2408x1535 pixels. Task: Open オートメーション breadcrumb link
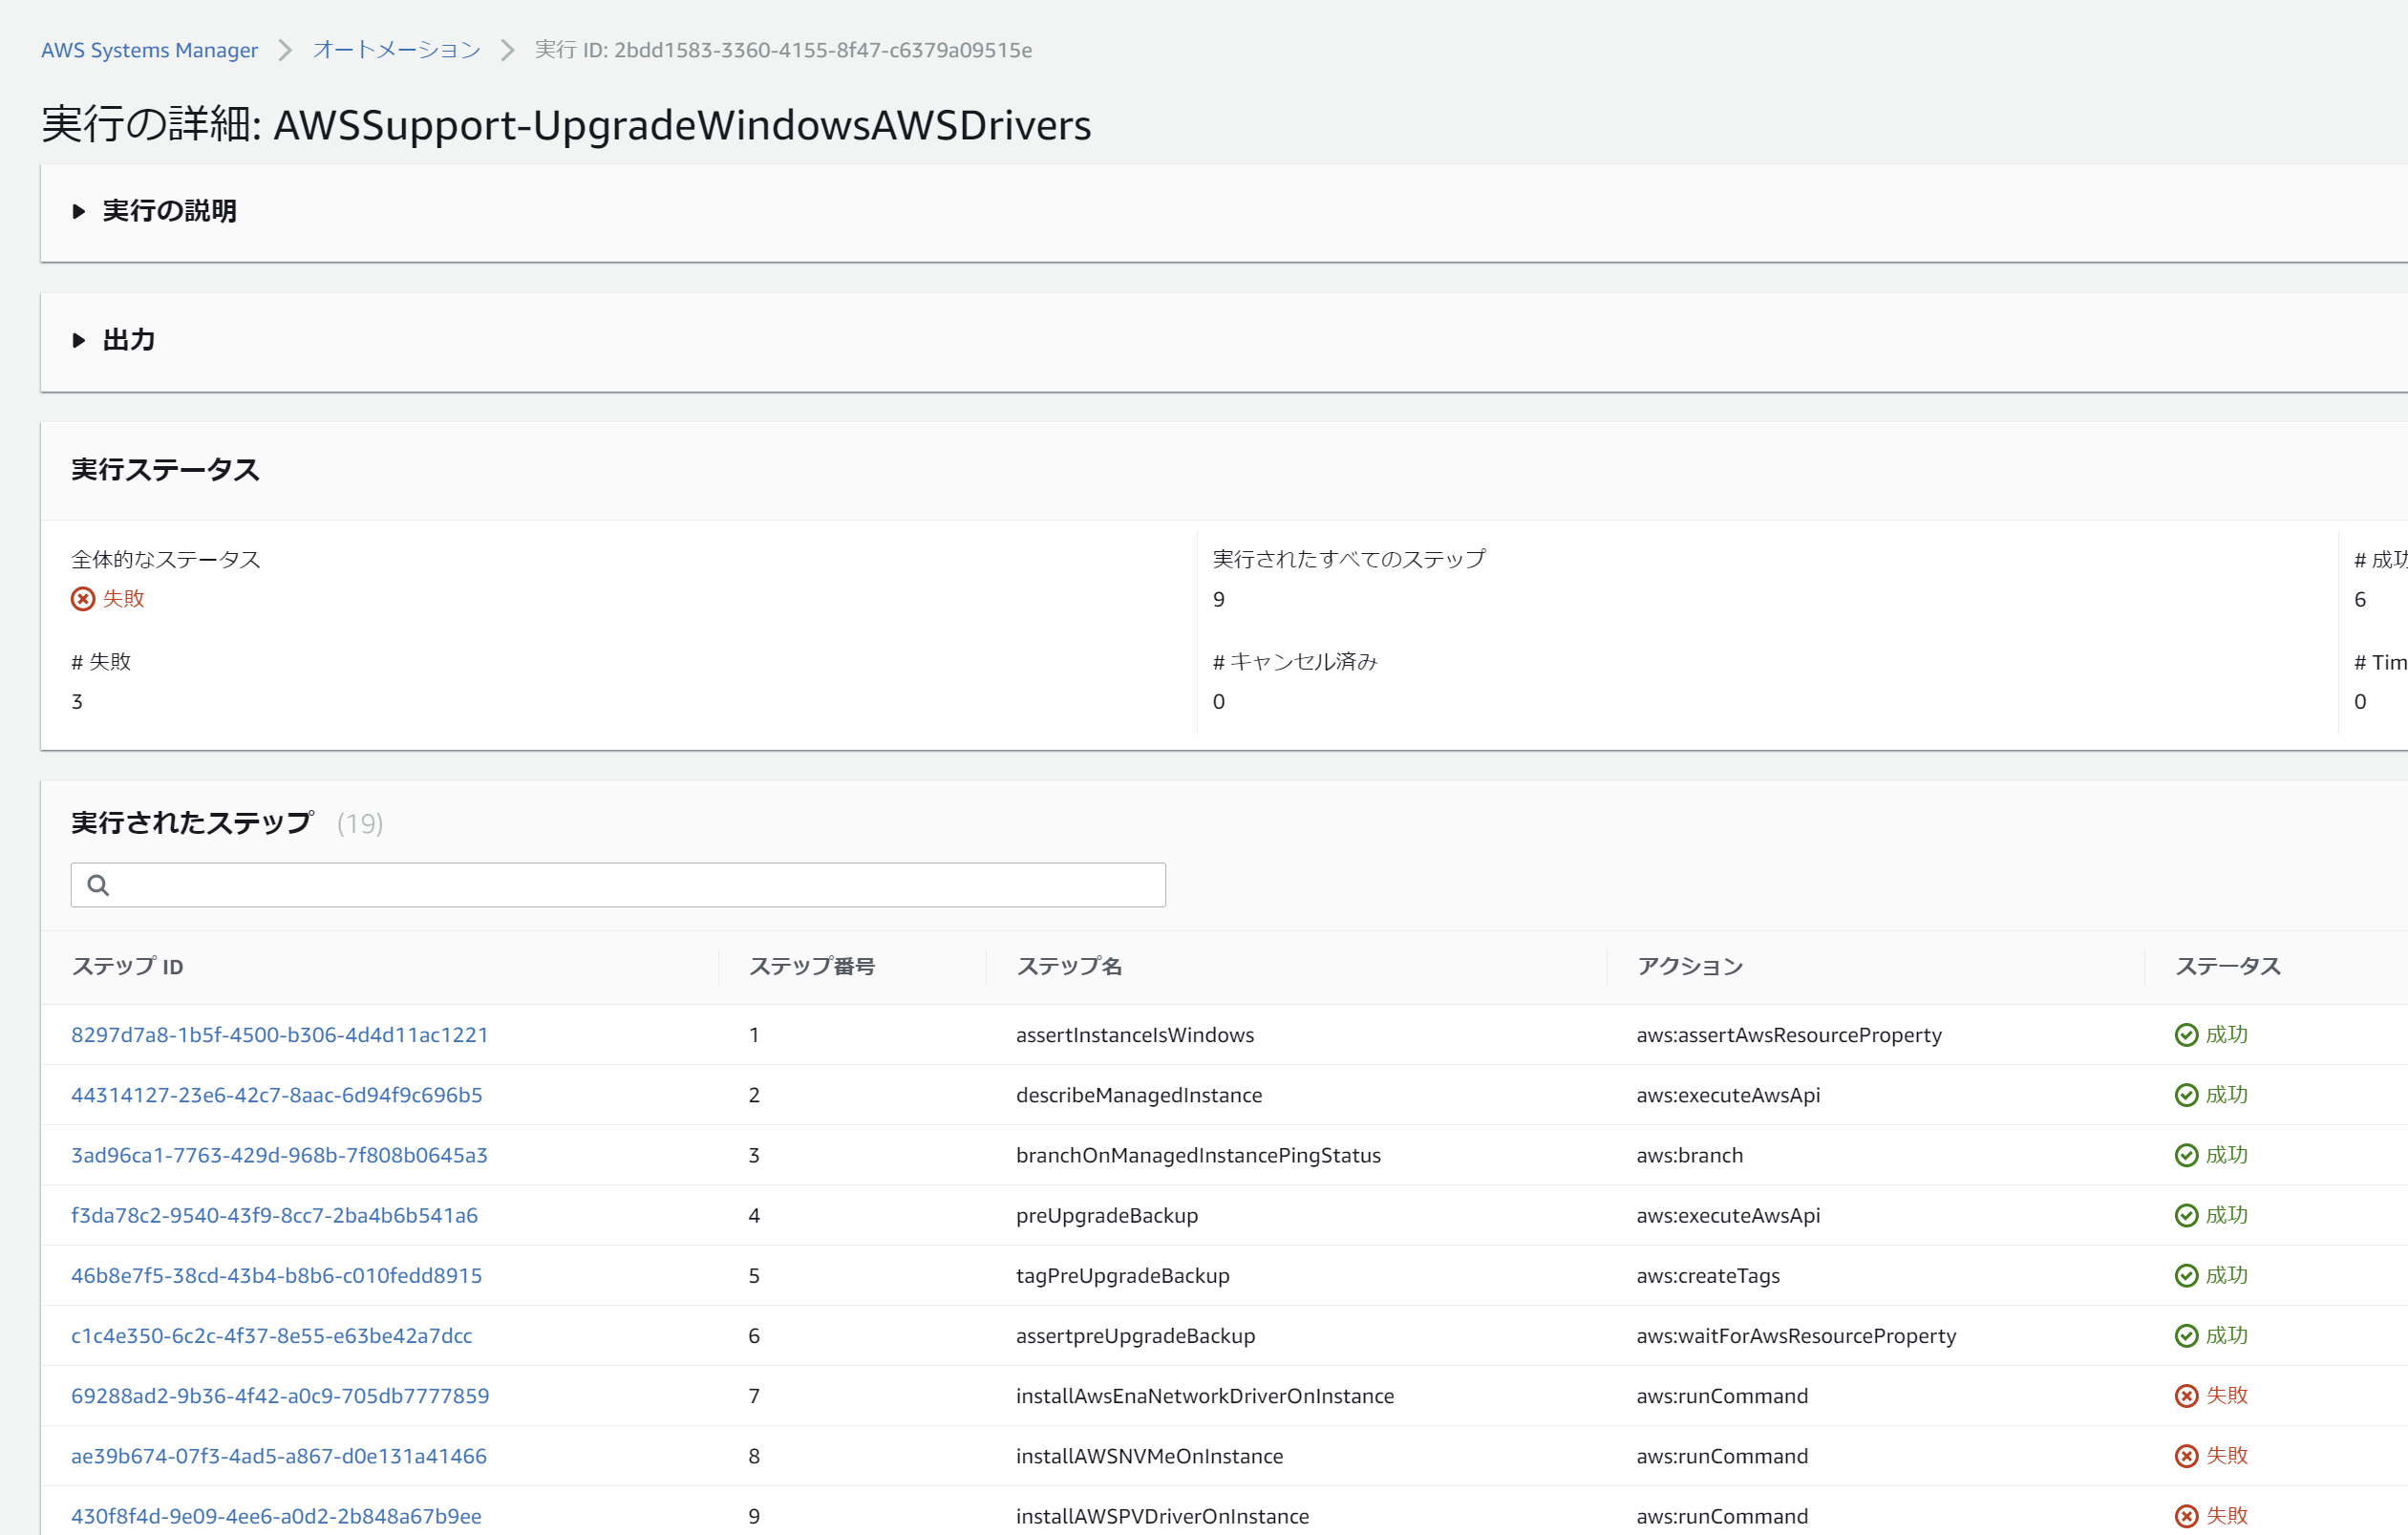click(396, 50)
